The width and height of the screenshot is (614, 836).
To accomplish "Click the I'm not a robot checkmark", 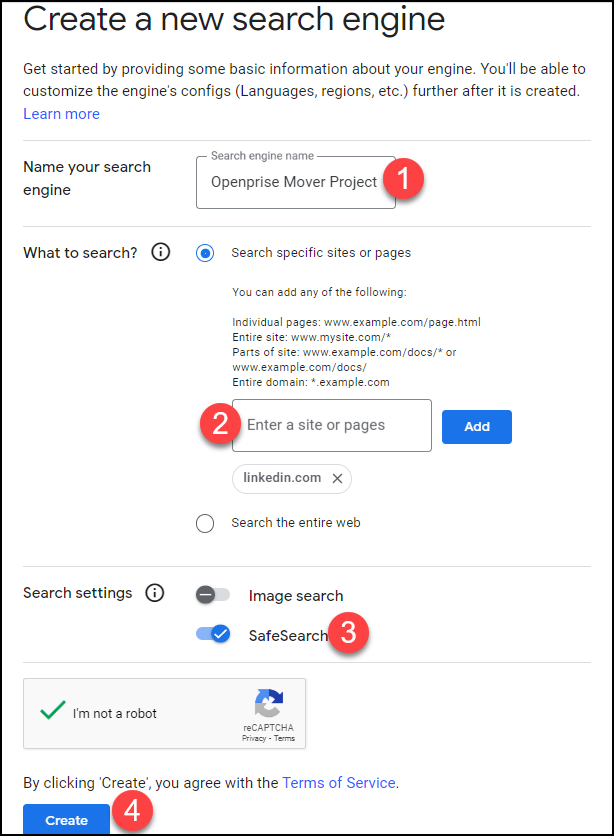I will 52,712.
